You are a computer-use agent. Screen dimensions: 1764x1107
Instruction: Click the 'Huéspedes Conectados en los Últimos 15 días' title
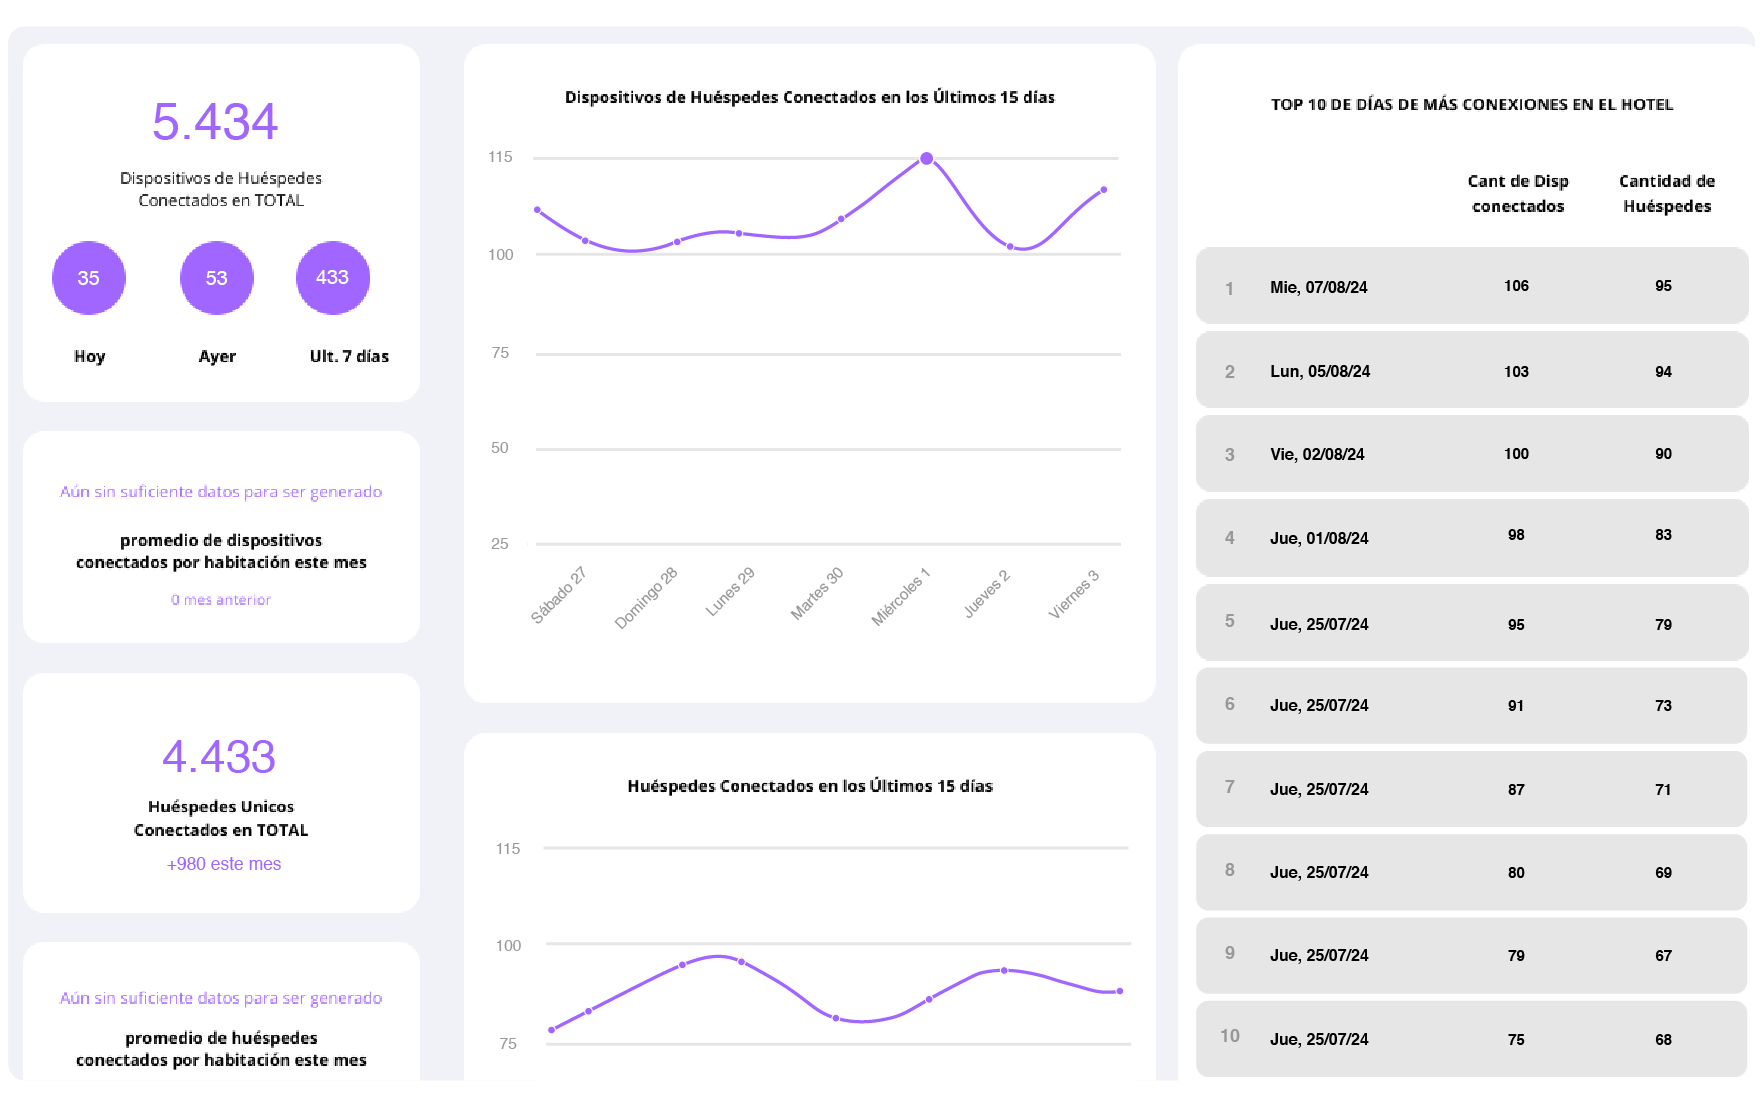pyautogui.click(x=810, y=786)
